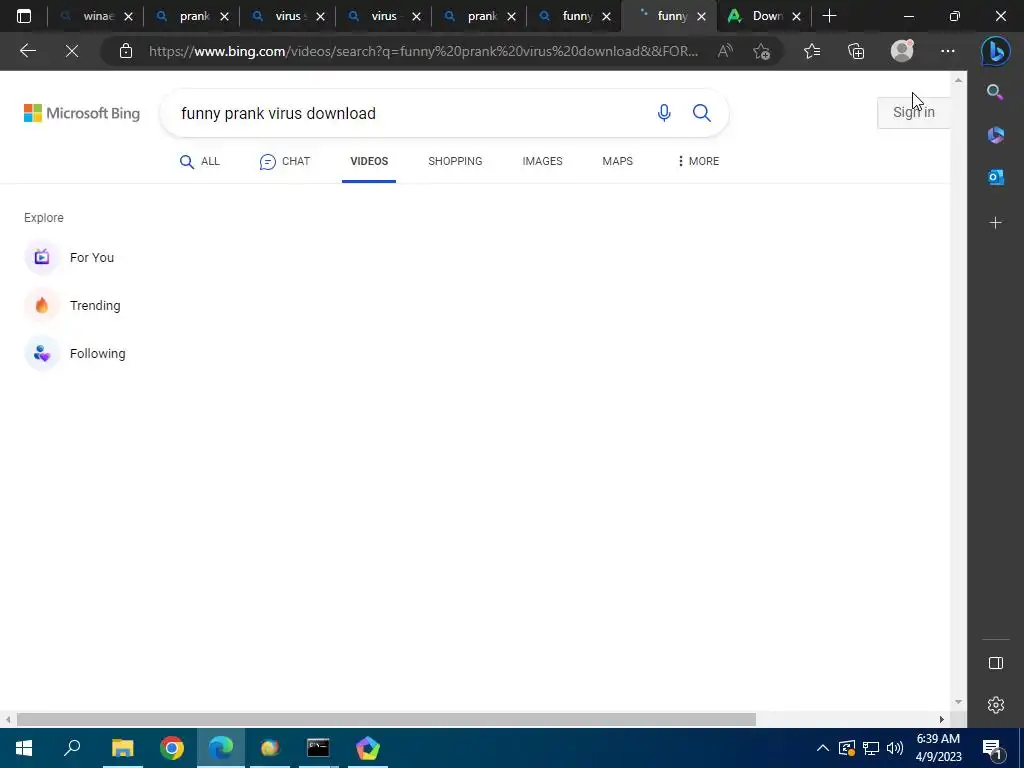This screenshot has width=1024, height=768.
Task: Submit search with magnifier icon
Action: click(701, 113)
